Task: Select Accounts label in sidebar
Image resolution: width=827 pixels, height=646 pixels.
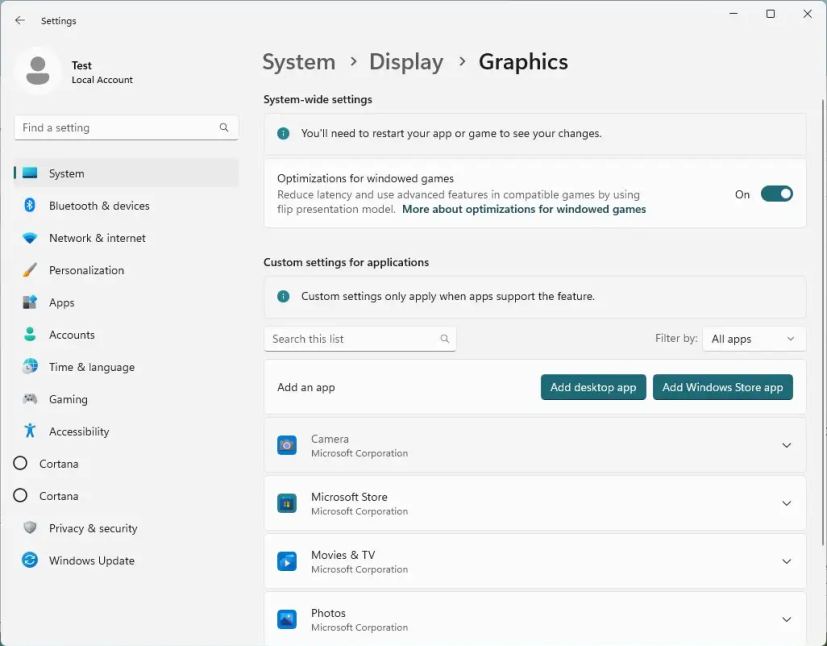Action: [x=72, y=335]
